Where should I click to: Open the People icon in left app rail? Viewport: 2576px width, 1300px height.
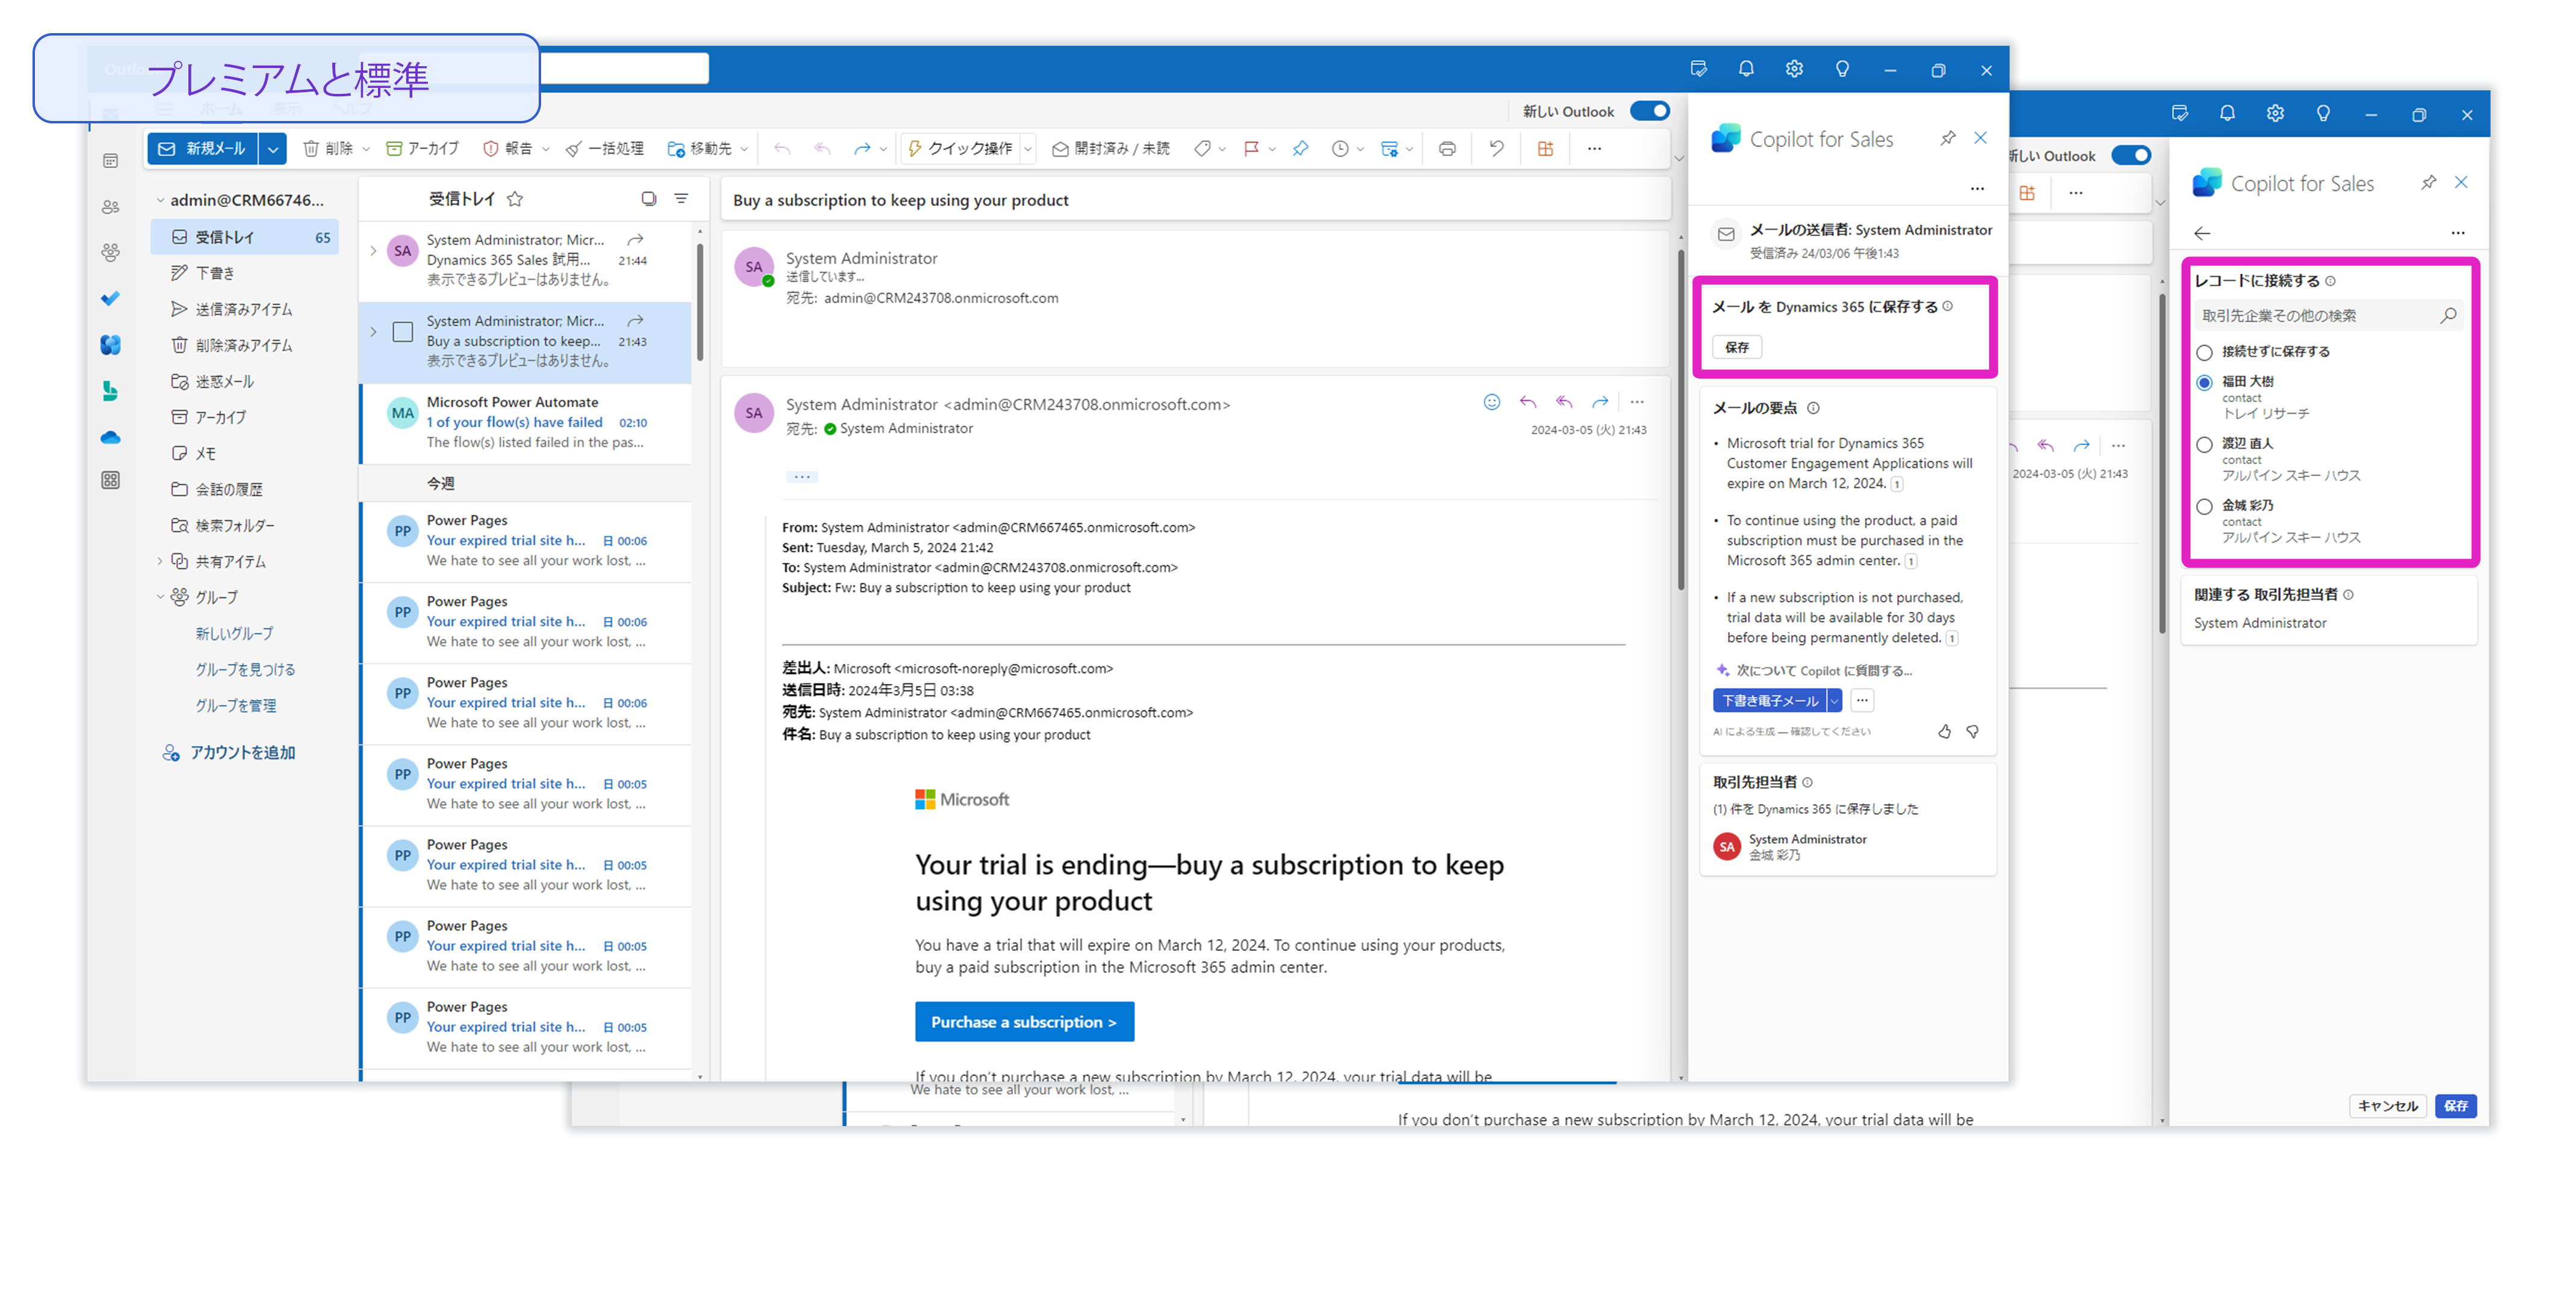110,206
